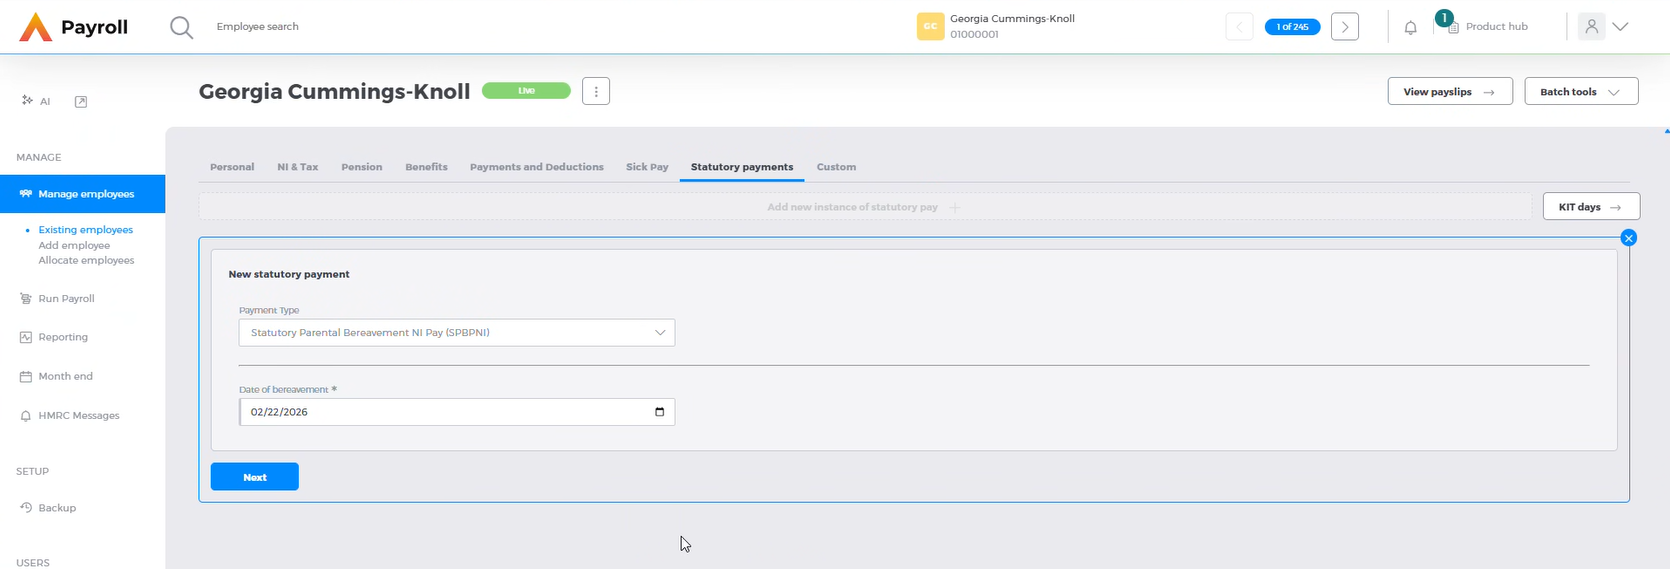This screenshot has height=569, width=1670.
Task: Click the search magnifier icon
Action: [181, 27]
